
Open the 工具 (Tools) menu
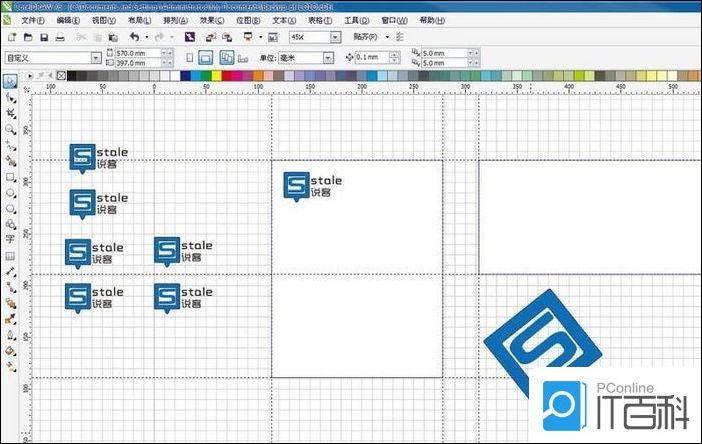tap(357, 21)
